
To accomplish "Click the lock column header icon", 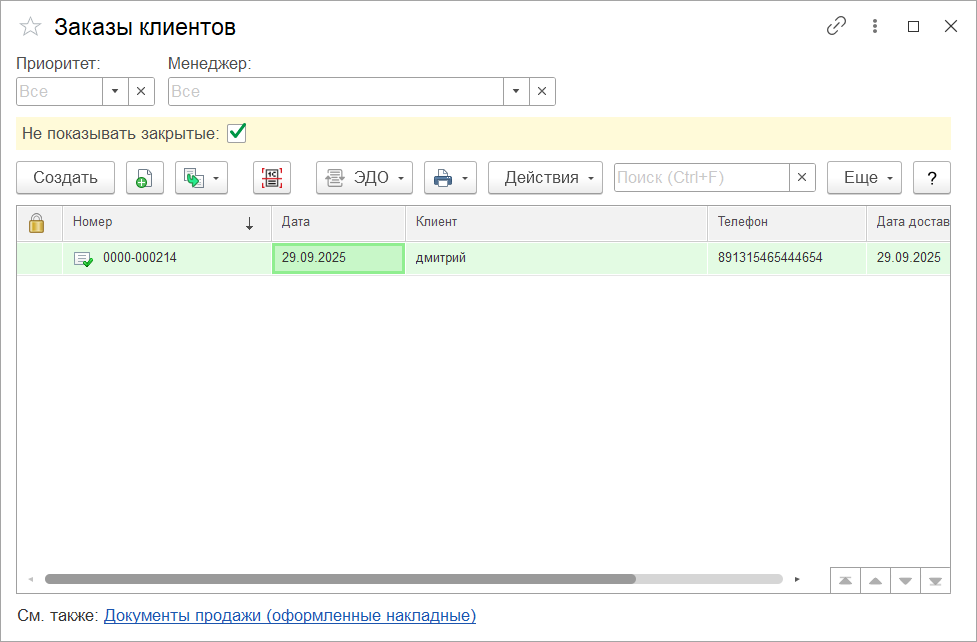I will click(37, 223).
